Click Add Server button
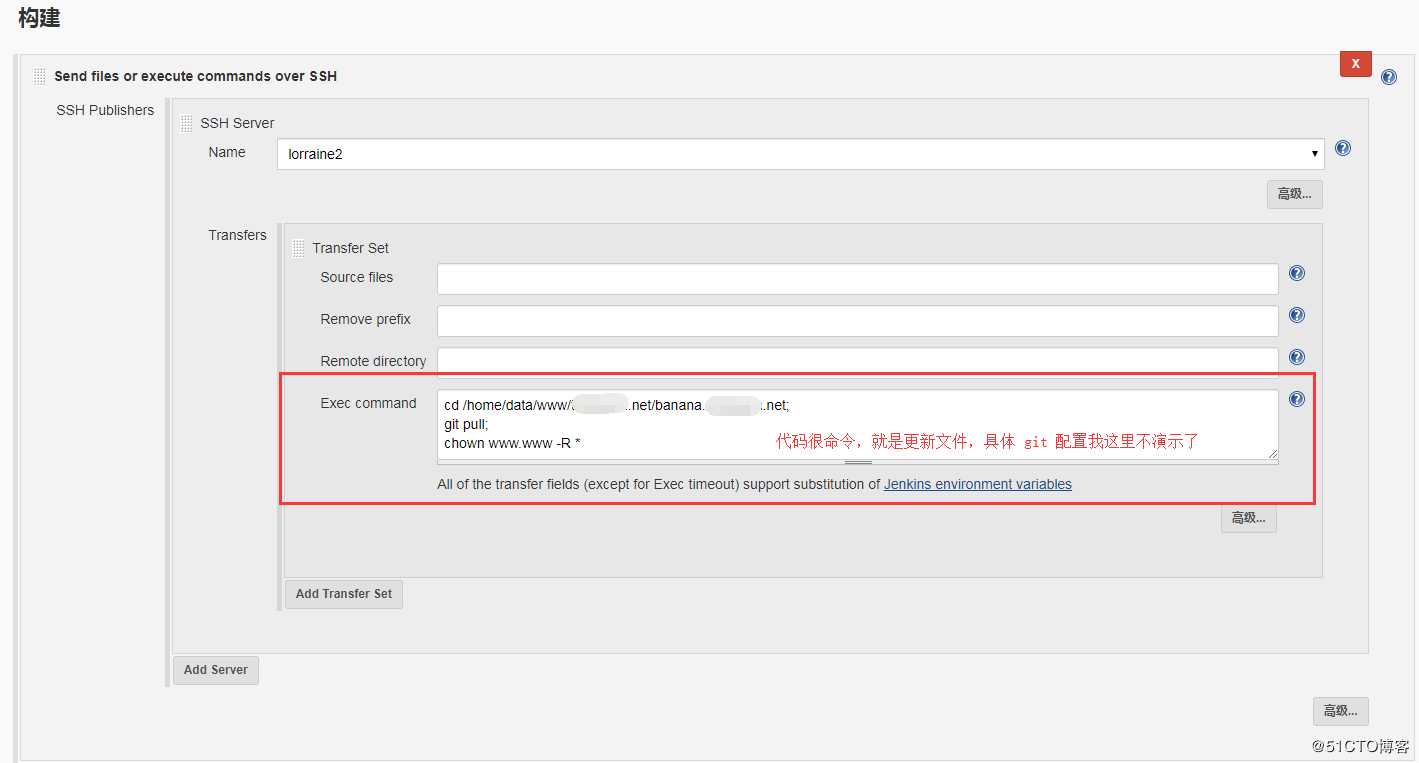This screenshot has width=1419, height=763. 216,670
